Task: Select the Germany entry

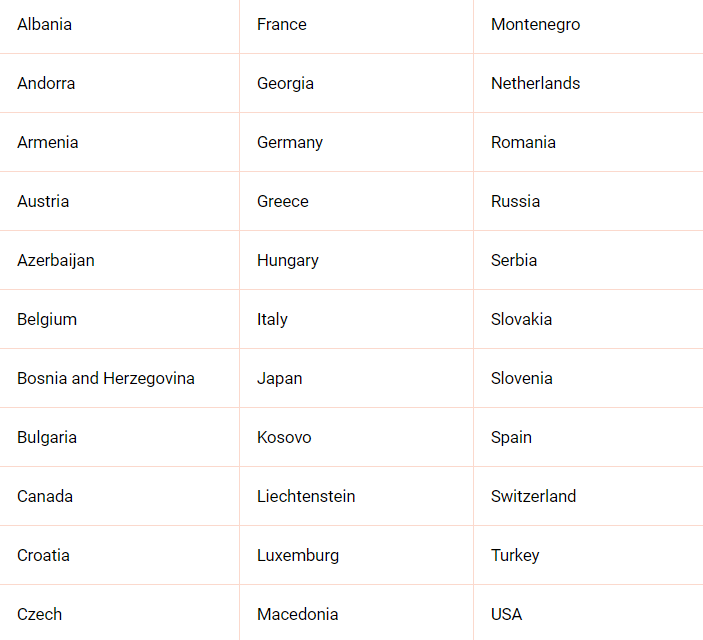Action: 290,143
